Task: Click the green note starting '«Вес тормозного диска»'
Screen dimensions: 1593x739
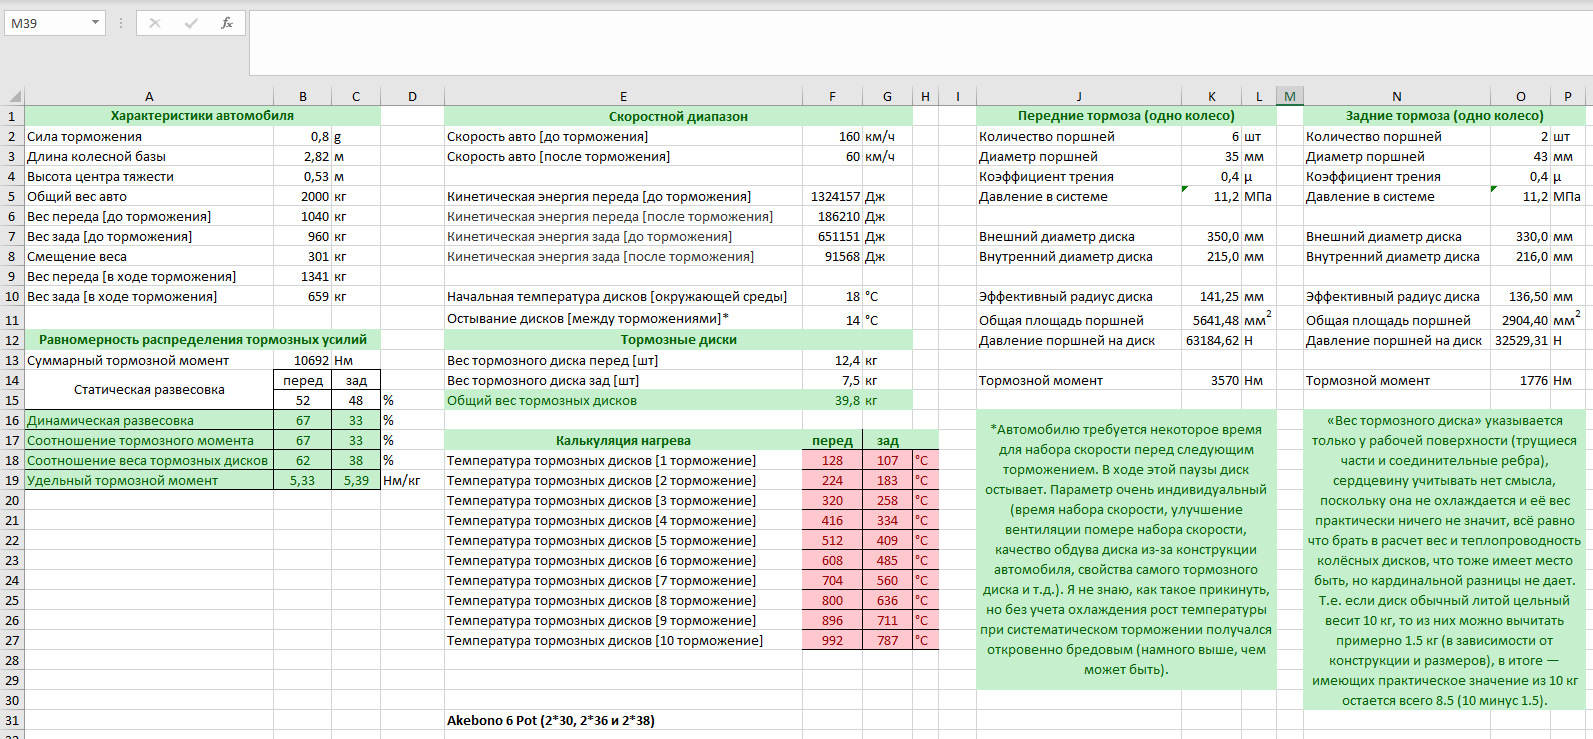Action: [x=1444, y=560]
